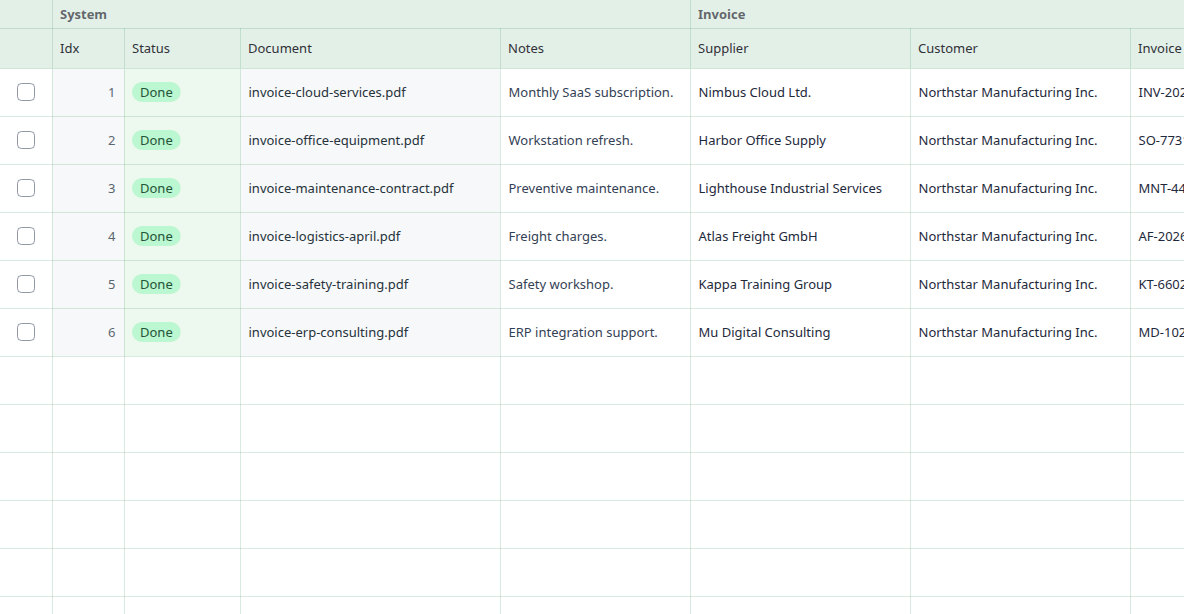
Task: Select the checkbox for invoice-maintenance-contract.pdf row
Action: pyautogui.click(x=26, y=188)
